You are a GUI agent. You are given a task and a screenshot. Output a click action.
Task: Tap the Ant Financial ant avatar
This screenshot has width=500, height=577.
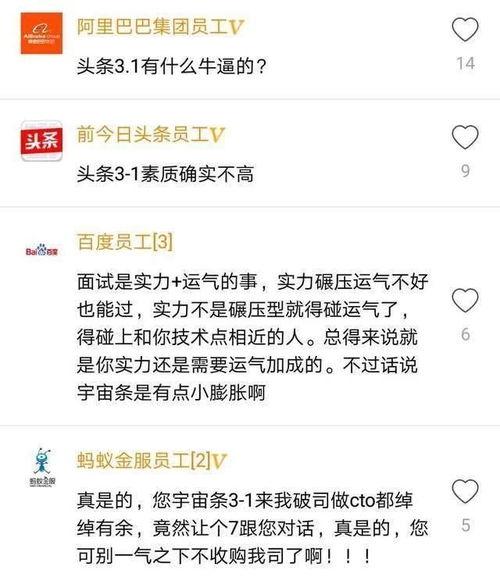[42, 467]
